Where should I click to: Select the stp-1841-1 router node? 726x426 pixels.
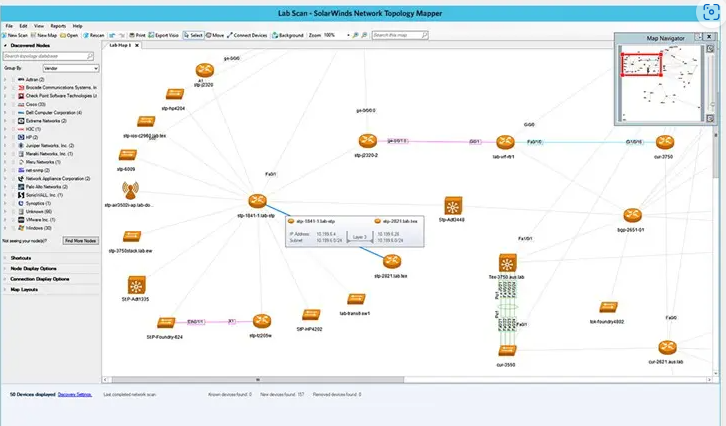coord(257,201)
